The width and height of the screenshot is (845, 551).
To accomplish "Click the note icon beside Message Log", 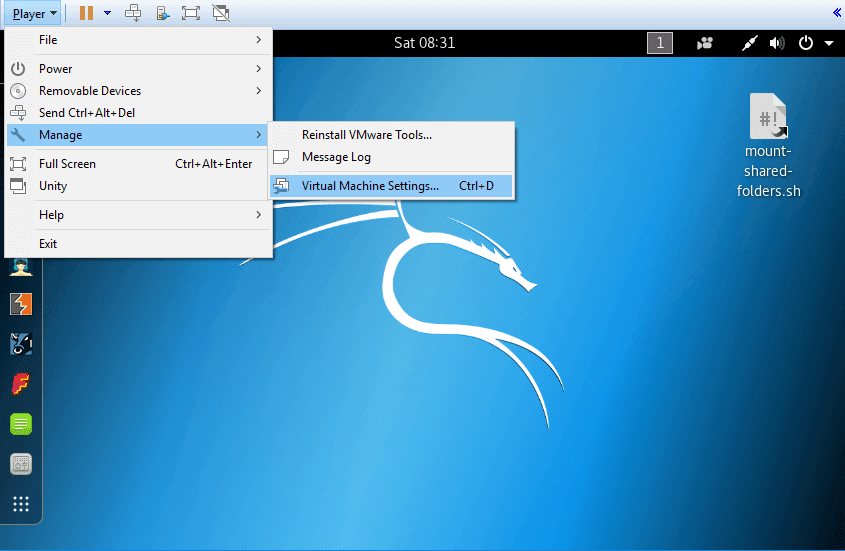I will pos(281,157).
